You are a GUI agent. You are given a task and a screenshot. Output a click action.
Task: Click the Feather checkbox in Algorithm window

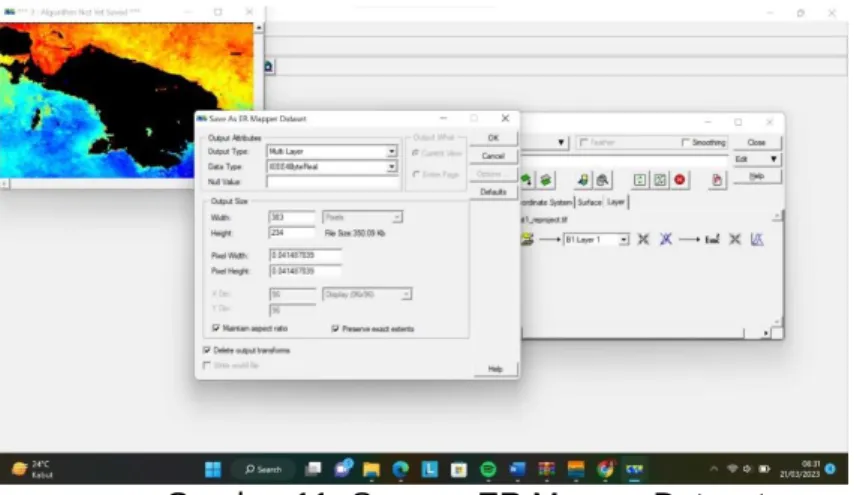[583, 142]
